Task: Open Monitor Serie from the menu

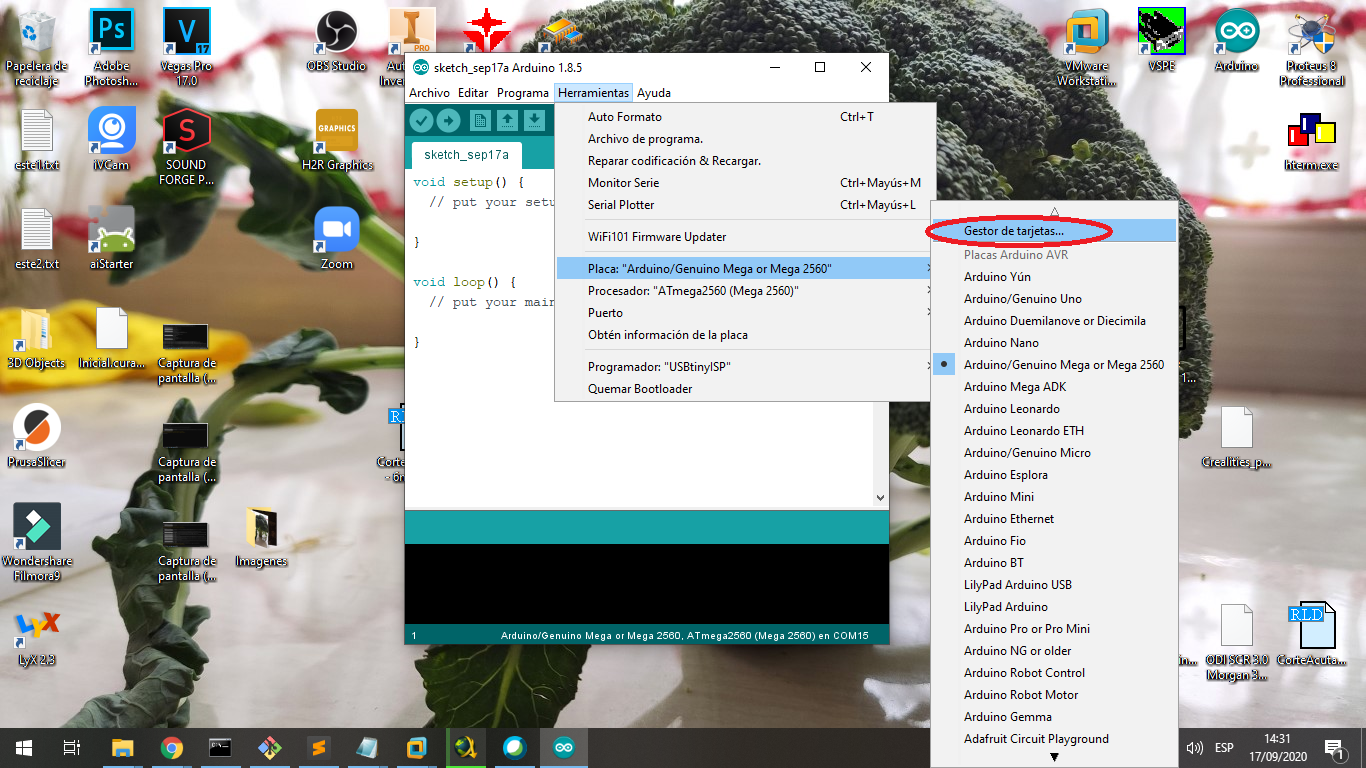Action: [745, 183]
